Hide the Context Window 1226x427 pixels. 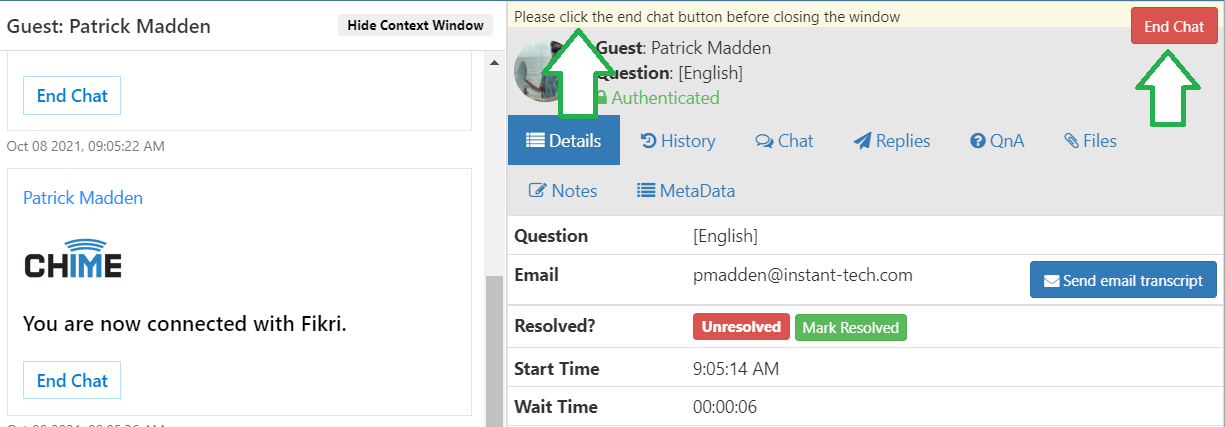415,25
